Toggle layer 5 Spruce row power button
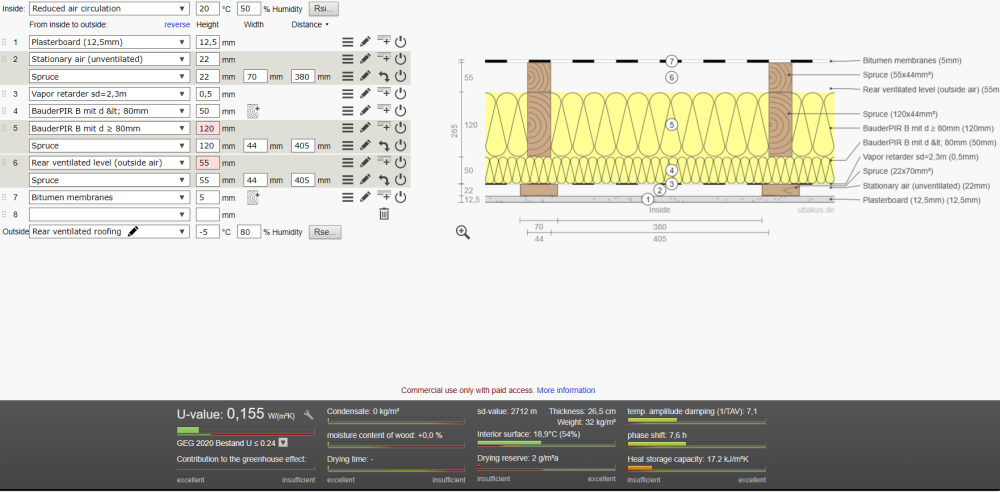The height and width of the screenshot is (492, 1000). coord(401,145)
